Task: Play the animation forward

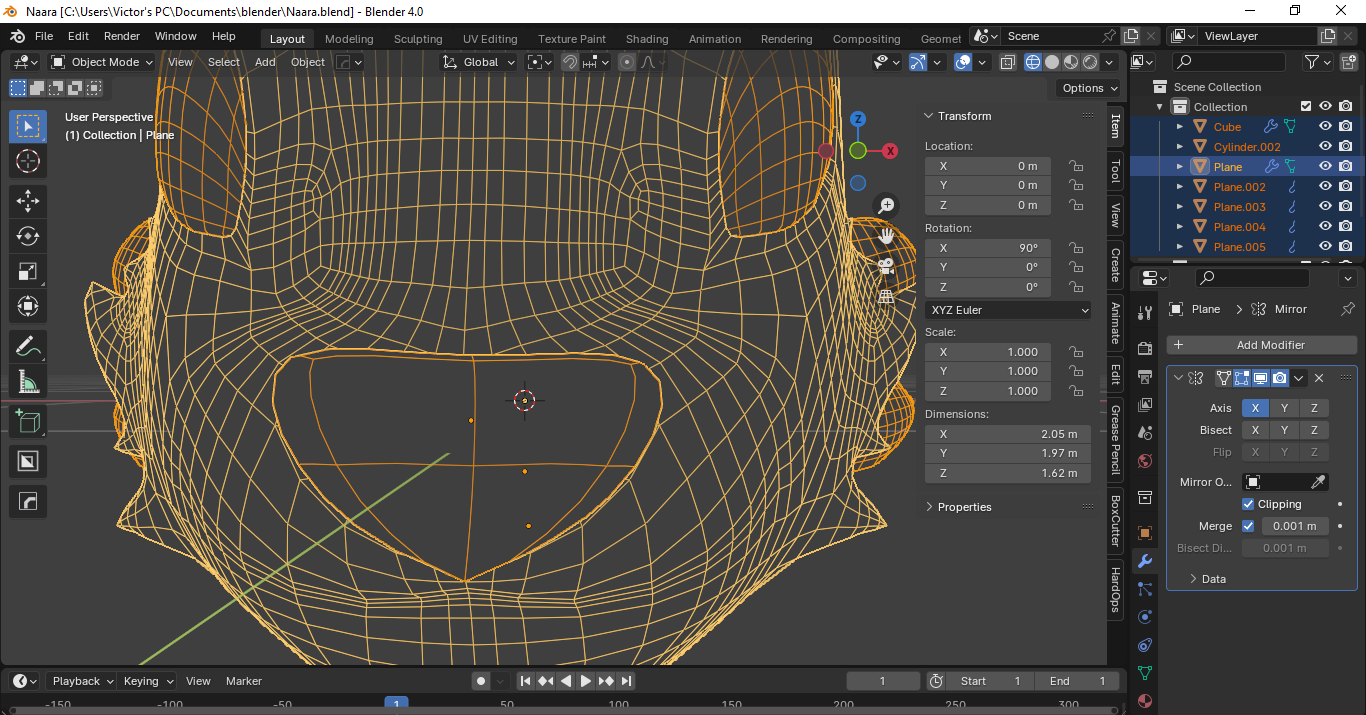Action: click(586, 681)
